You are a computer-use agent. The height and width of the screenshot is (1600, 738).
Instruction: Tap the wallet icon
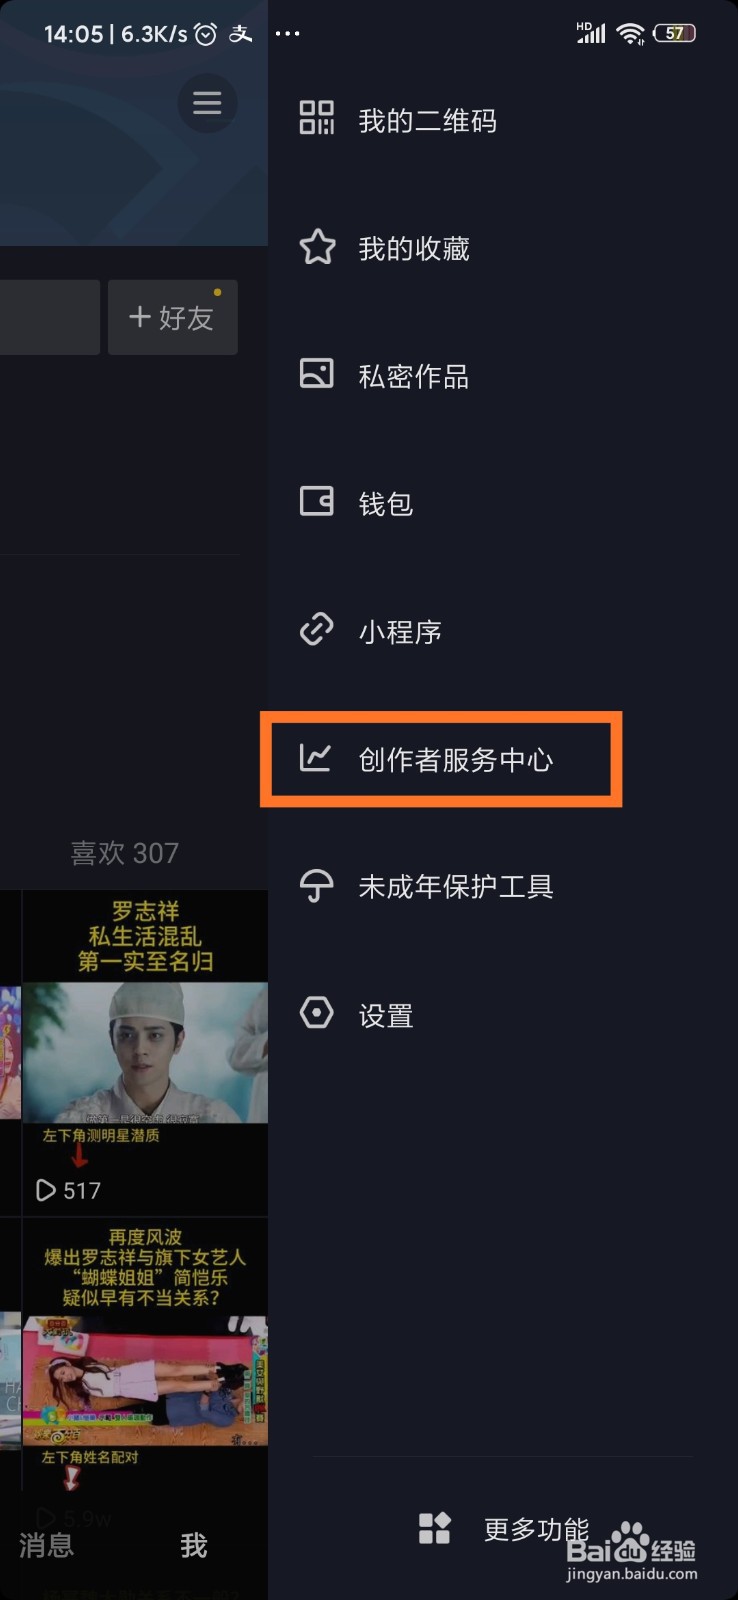pos(317,501)
